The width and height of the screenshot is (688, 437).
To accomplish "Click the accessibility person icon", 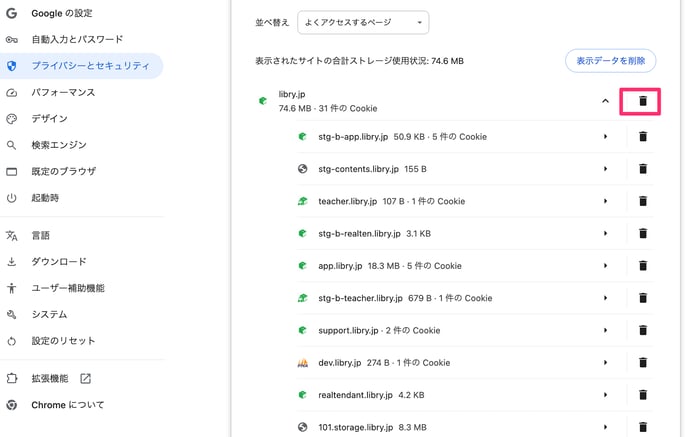I will (x=12, y=288).
